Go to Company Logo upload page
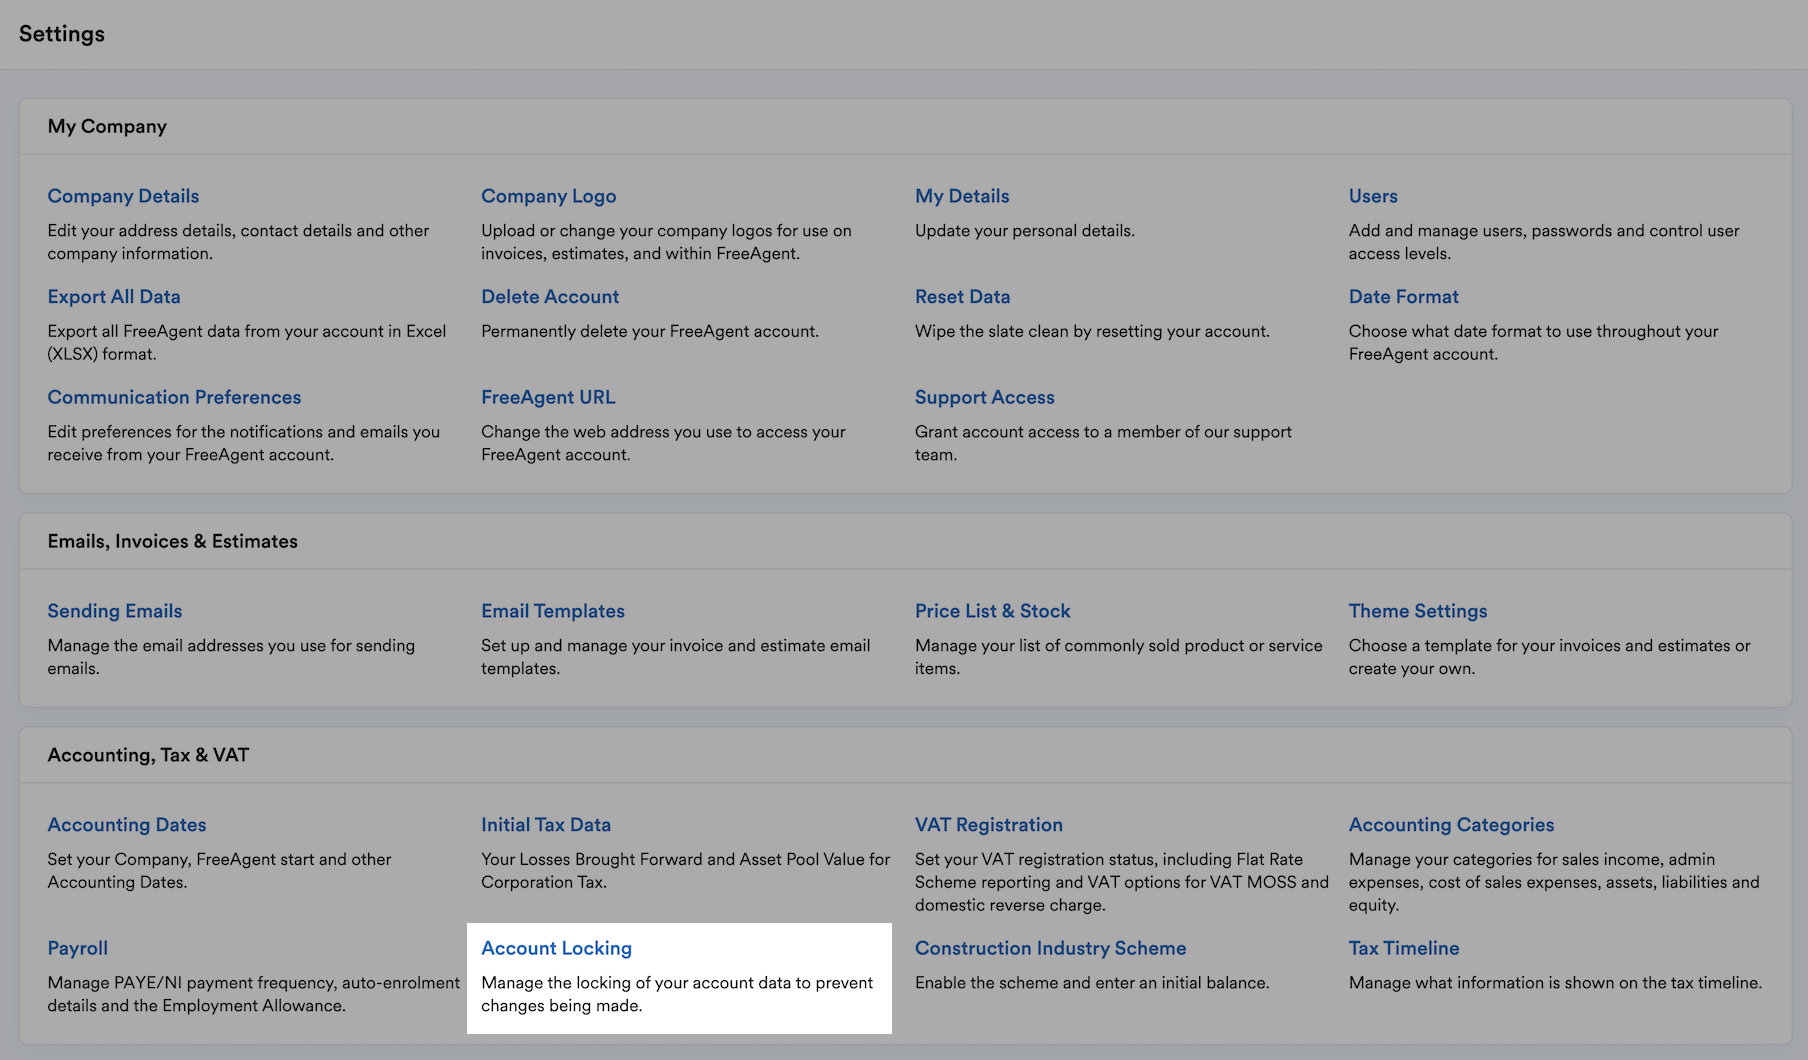The width and height of the screenshot is (1808, 1060). 548,196
